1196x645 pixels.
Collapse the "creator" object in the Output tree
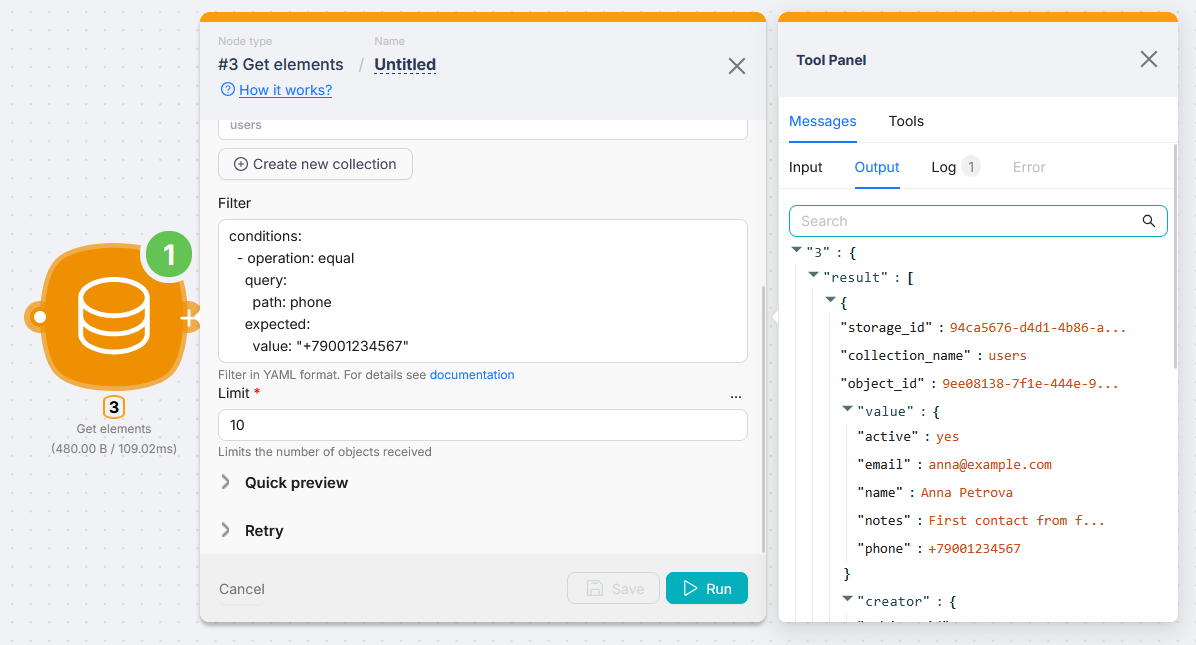[x=847, y=599]
